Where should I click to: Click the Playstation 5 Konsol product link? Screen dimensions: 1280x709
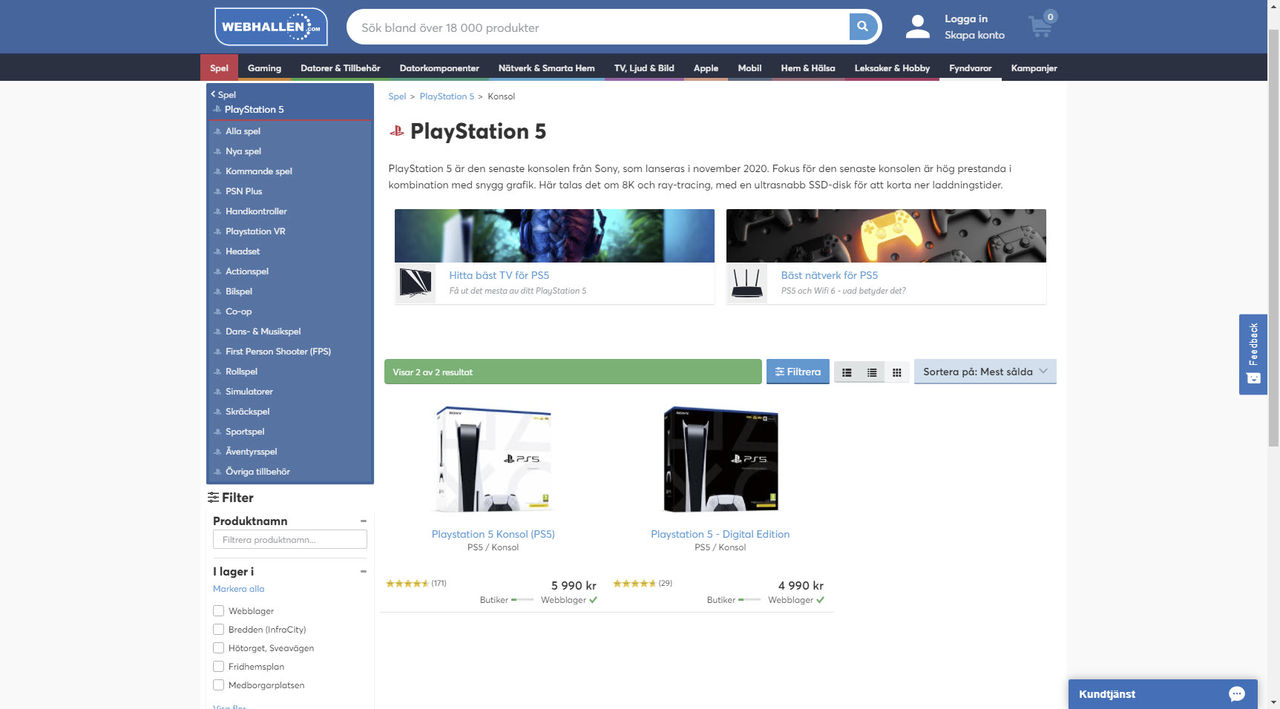pyautogui.click(x=493, y=534)
